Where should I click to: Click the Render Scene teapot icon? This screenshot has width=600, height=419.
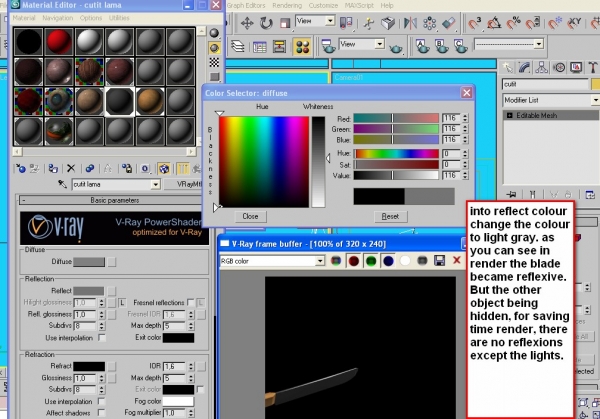[x=328, y=47]
